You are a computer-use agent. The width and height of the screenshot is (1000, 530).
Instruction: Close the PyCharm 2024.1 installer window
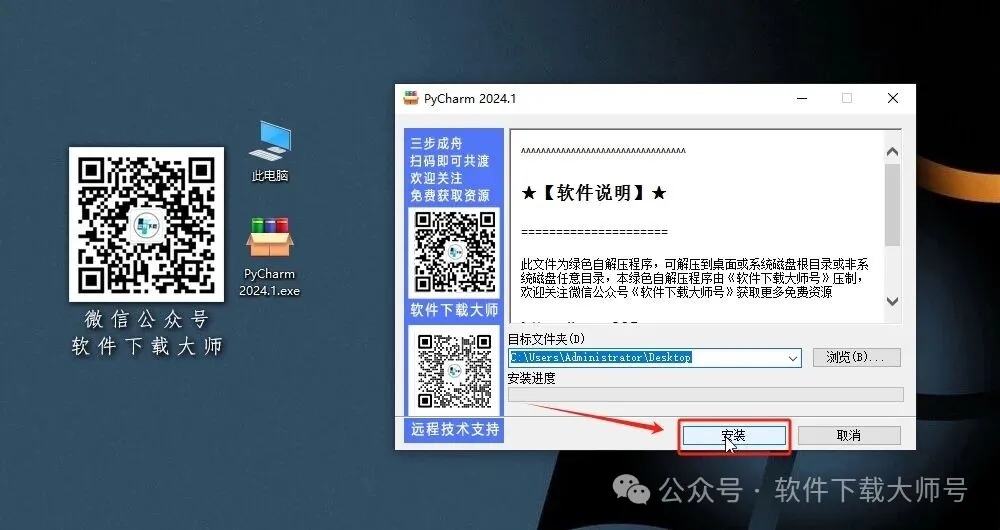[893, 98]
